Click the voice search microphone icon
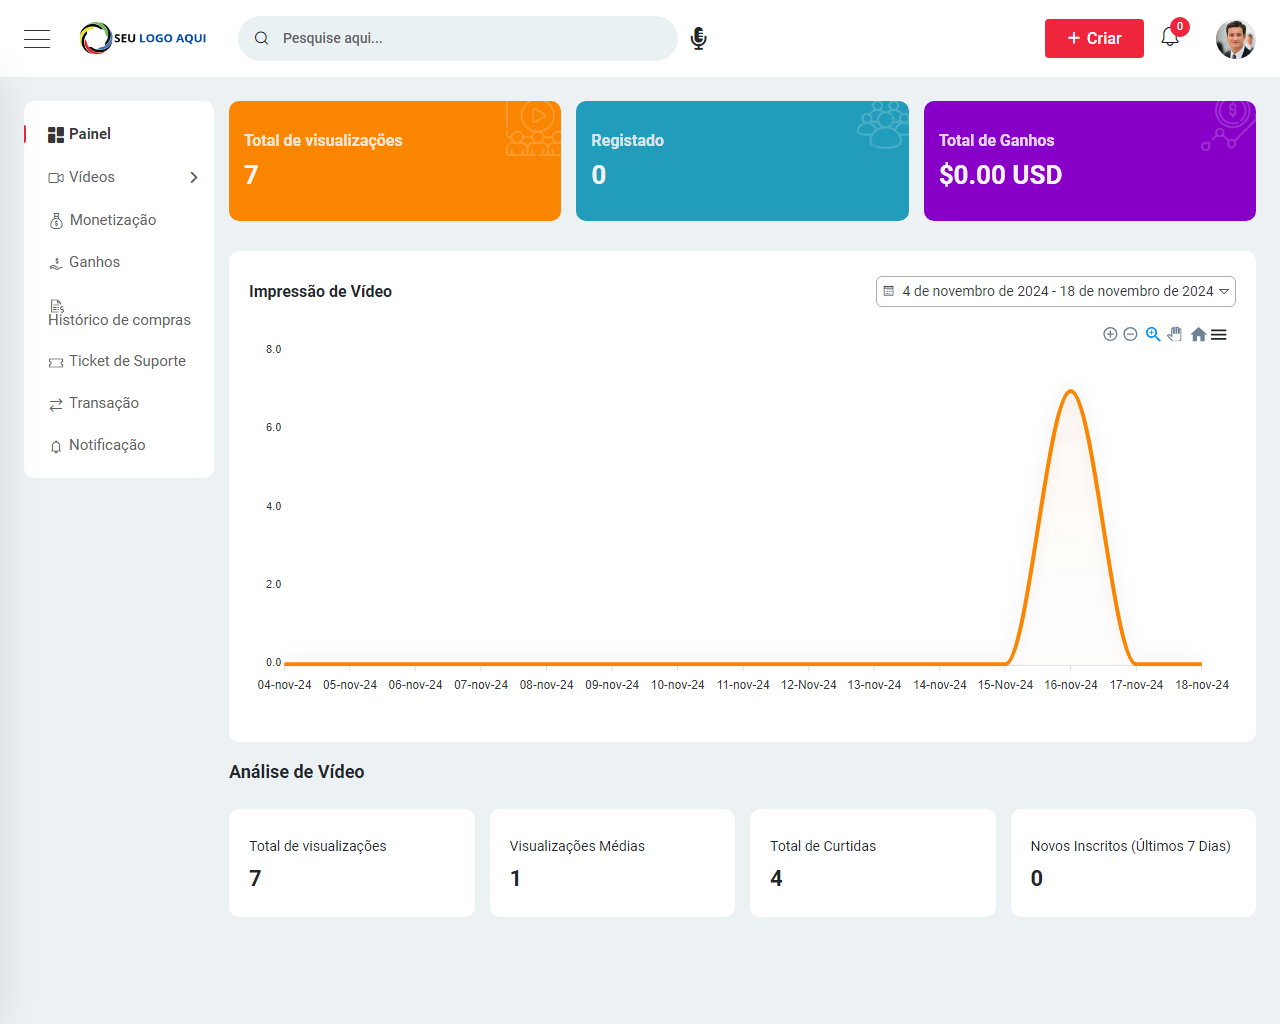The width and height of the screenshot is (1280, 1024). (699, 38)
